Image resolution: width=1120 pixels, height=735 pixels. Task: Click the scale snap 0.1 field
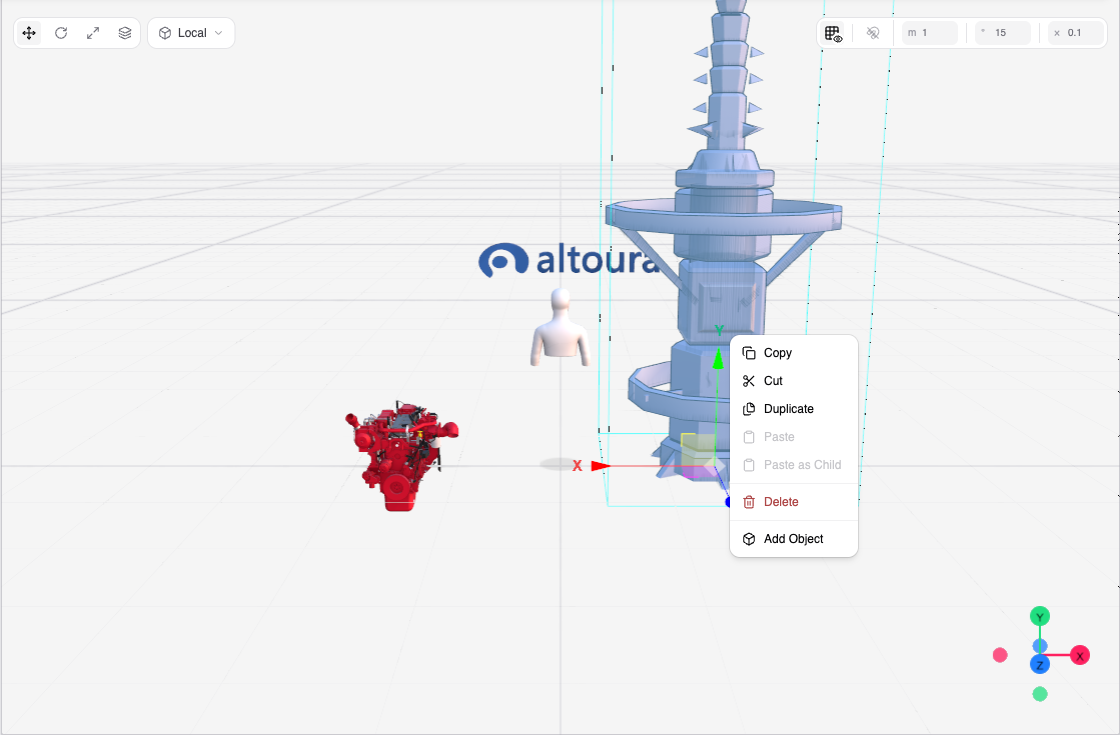pos(1076,33)
